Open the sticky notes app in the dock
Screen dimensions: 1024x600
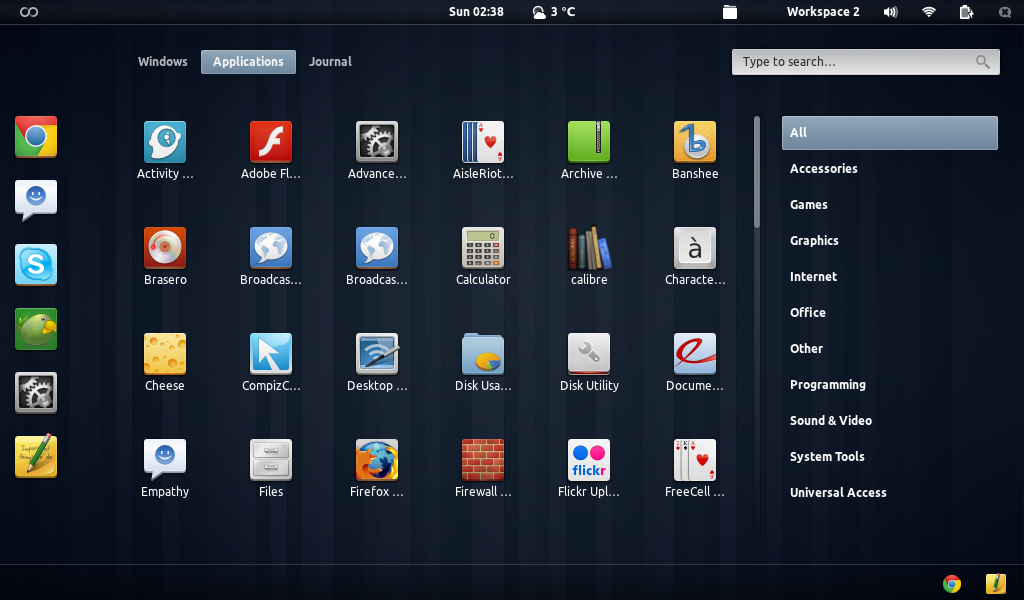36,456
